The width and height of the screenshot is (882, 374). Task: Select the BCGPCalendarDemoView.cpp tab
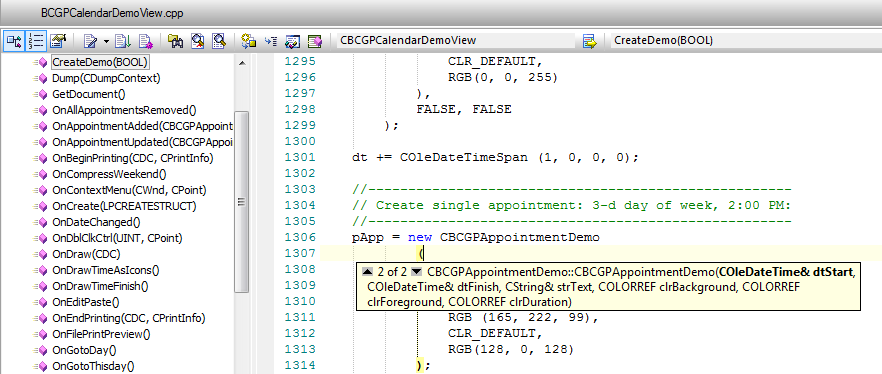112,13
